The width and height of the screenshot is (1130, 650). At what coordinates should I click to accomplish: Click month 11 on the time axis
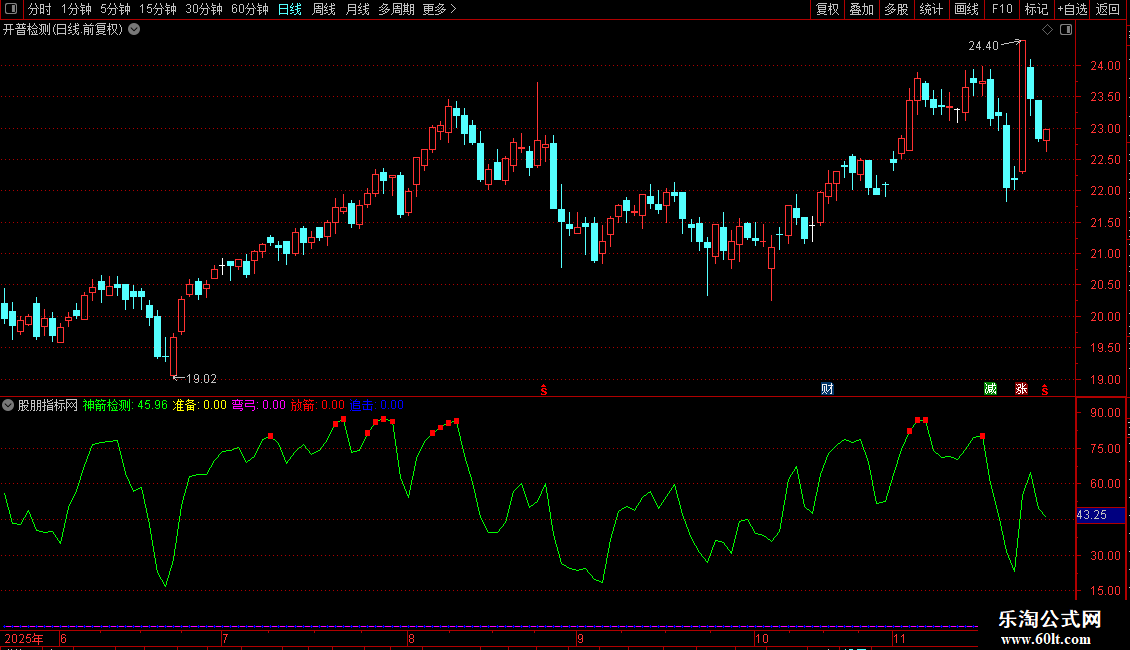(899, 638)
